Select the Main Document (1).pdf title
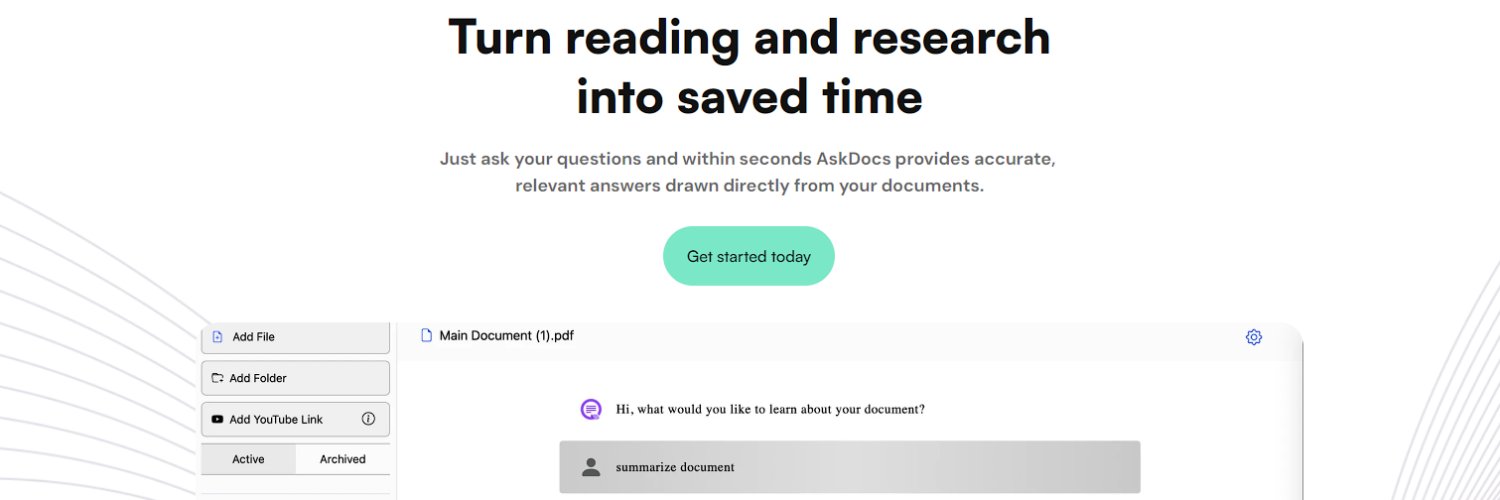This screenshot has height=500, width=1500. click(507, 336)
